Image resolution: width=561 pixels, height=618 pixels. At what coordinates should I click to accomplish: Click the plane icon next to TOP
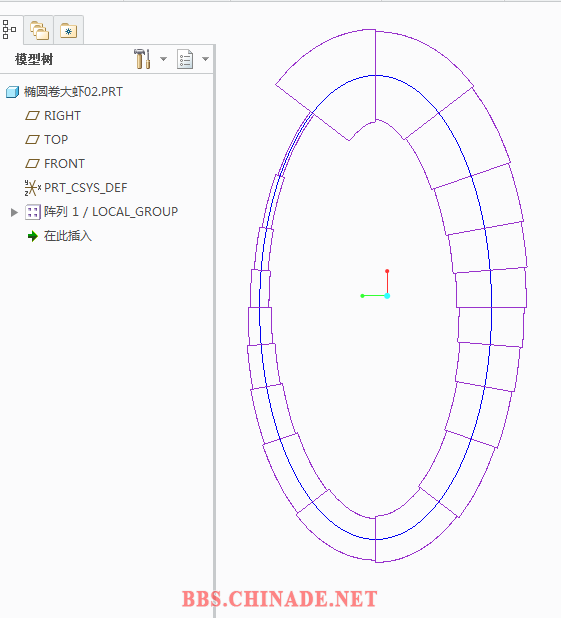tap(32, 140)
